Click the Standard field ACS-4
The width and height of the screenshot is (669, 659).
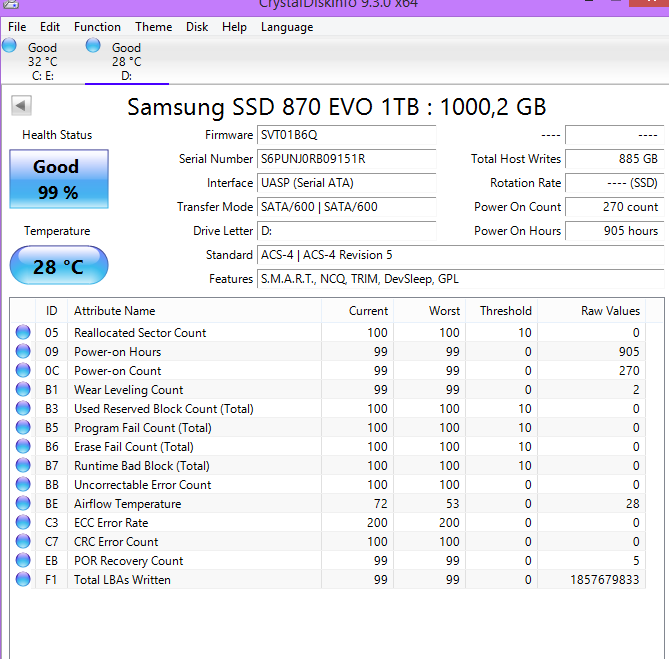pyautogui.click(x=461, y=255)
